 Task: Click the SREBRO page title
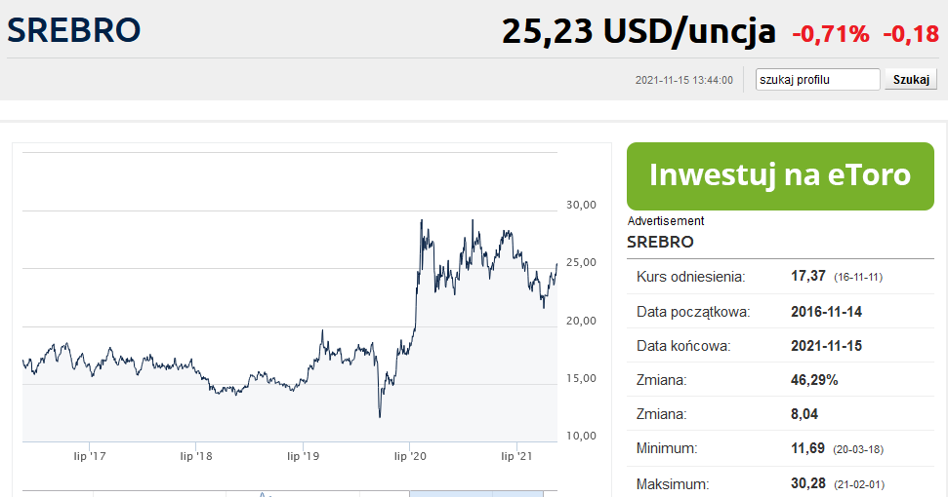[x=74, y=30]
